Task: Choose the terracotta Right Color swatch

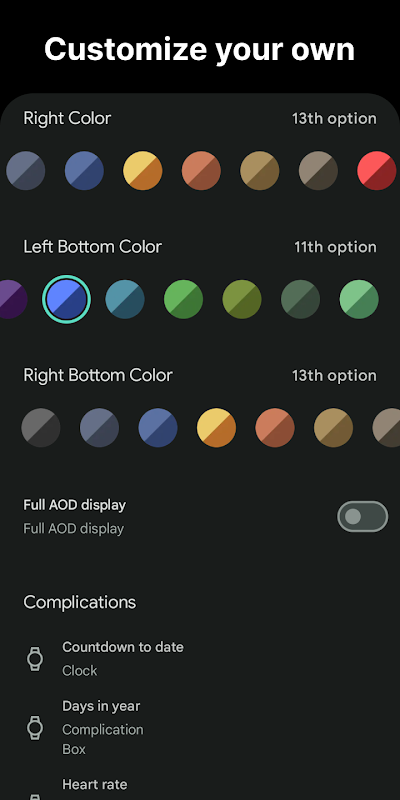Action: click(202, 170)
